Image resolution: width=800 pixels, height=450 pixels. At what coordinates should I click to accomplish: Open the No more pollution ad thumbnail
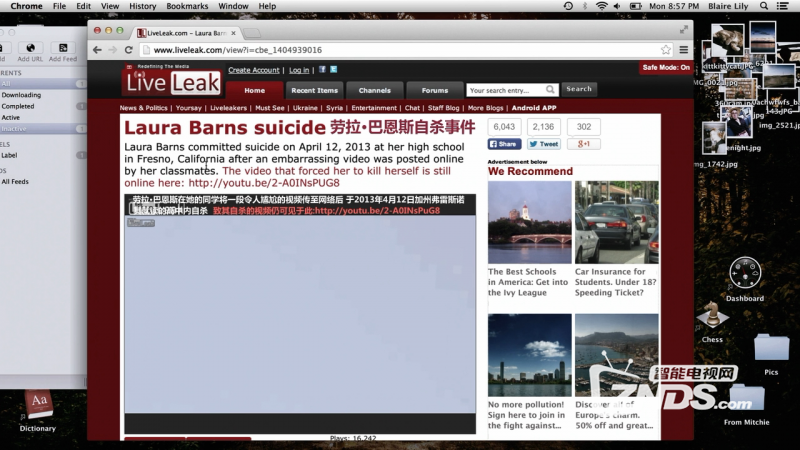pos(530,355)
